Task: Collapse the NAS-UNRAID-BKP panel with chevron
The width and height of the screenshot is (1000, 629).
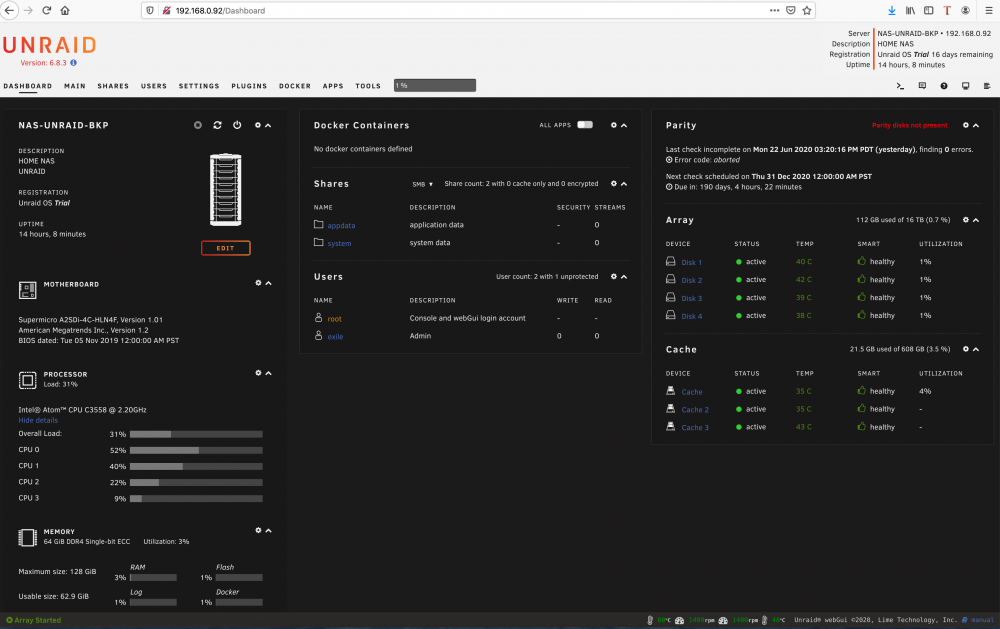Action: (x=268, y=125)
